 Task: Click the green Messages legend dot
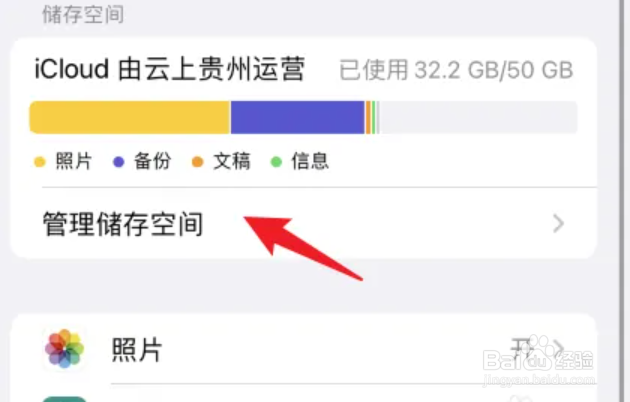276,162
